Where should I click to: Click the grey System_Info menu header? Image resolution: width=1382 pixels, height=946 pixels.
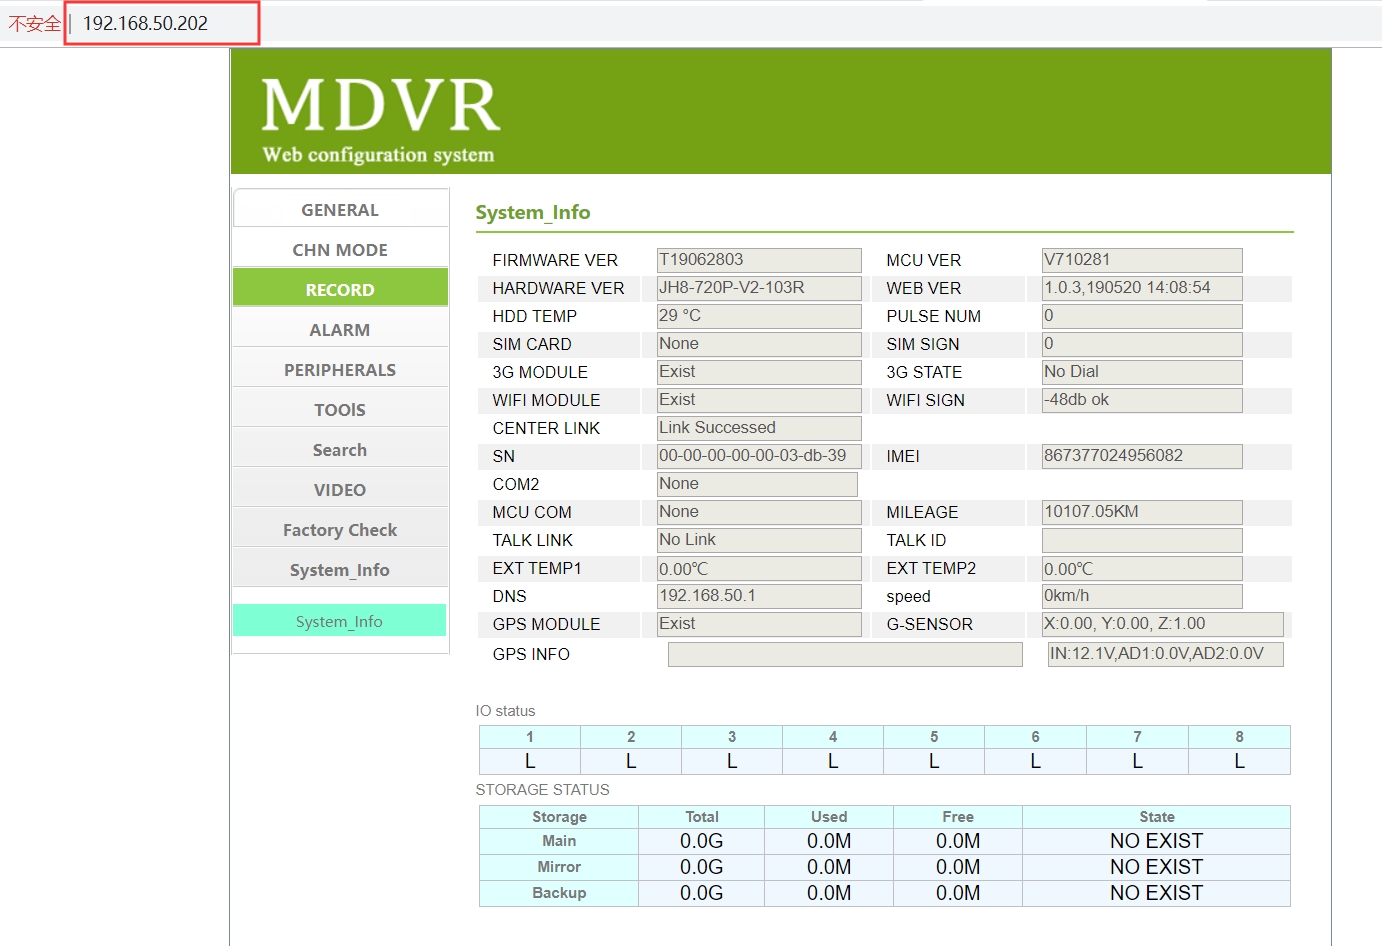tap(340, 569)
